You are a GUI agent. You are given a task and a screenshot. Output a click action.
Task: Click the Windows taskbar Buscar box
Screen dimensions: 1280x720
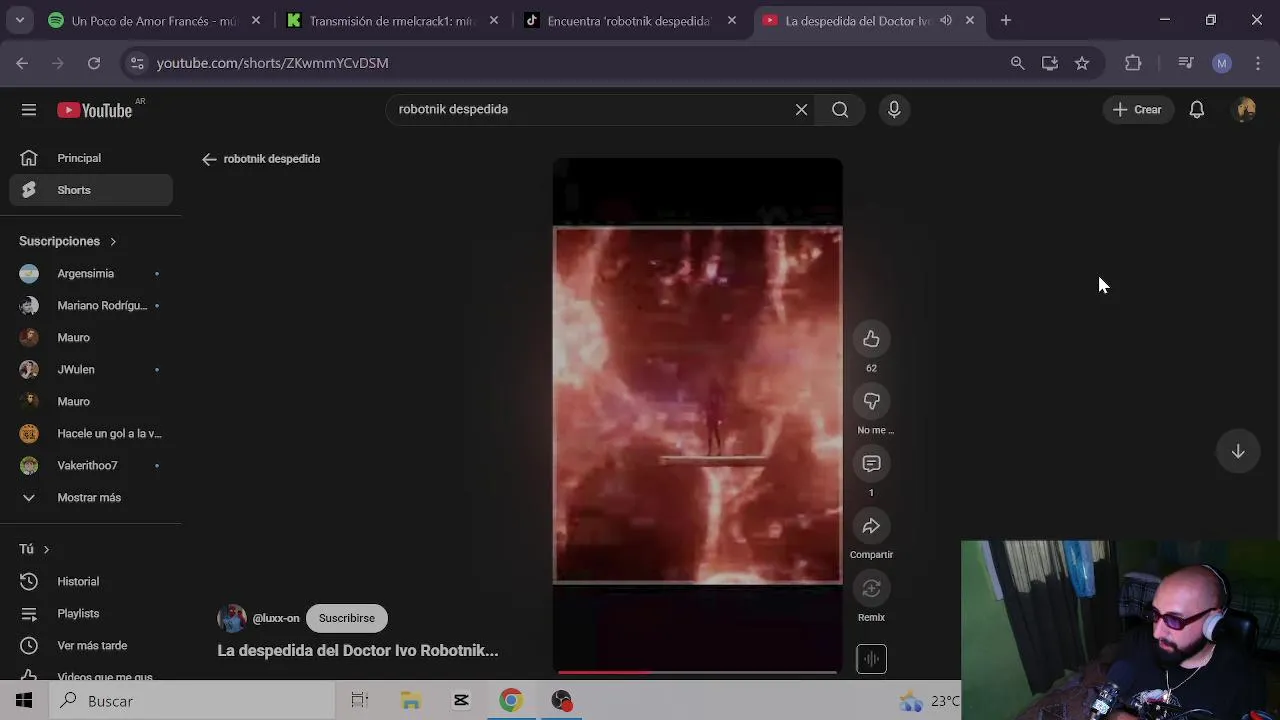(x=191, y=701)
